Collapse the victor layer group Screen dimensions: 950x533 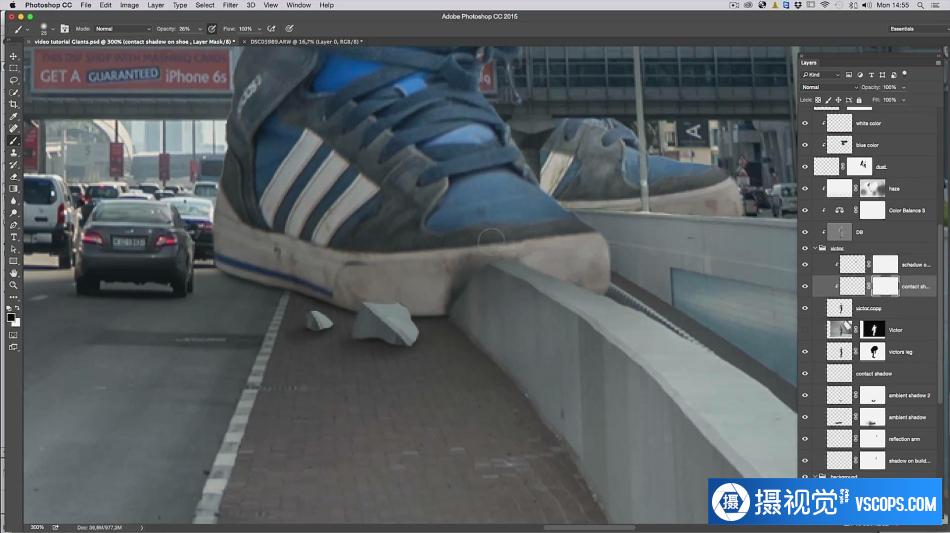(815, 248)
